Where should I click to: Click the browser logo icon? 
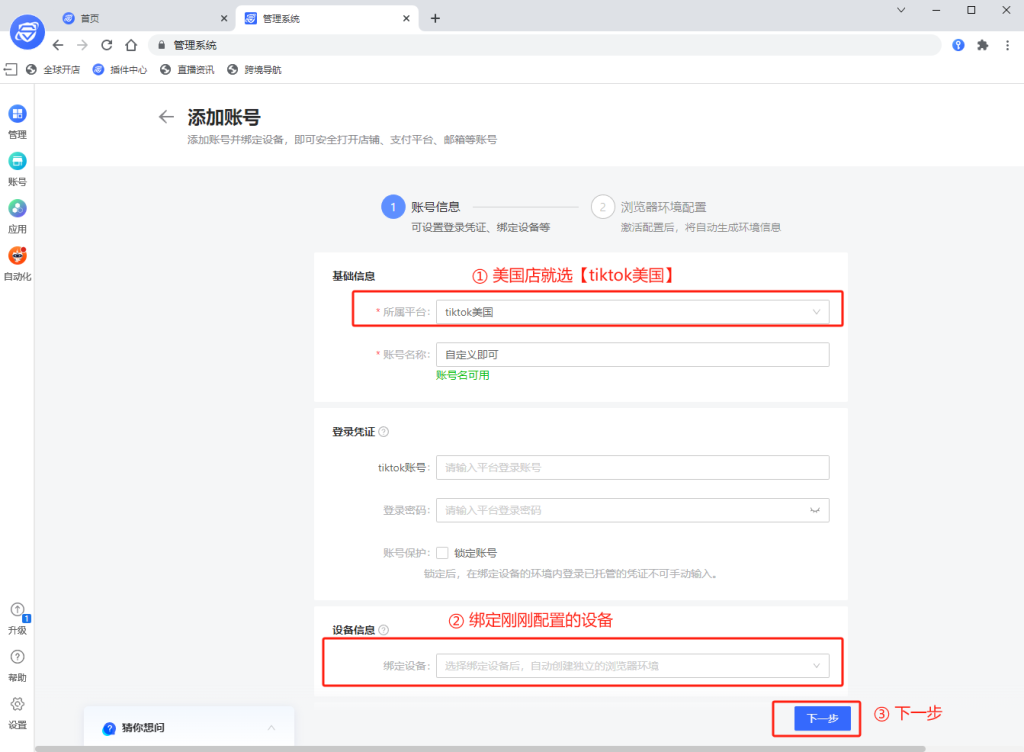pos(27,31)
